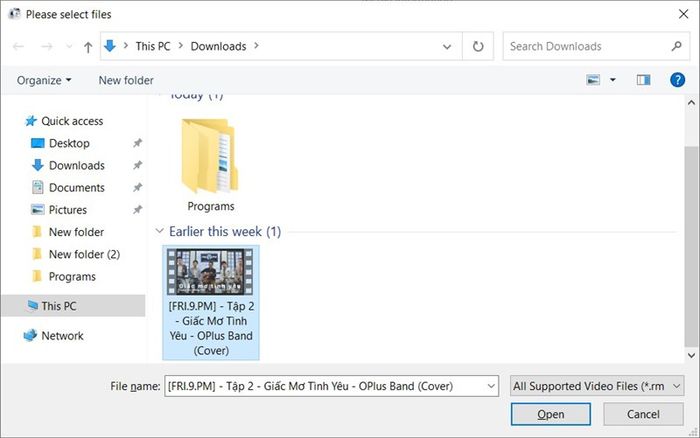The height and width of the screenshot is (438, 700).
Task: Open the File name dropdown arrow
Action: 491,386
